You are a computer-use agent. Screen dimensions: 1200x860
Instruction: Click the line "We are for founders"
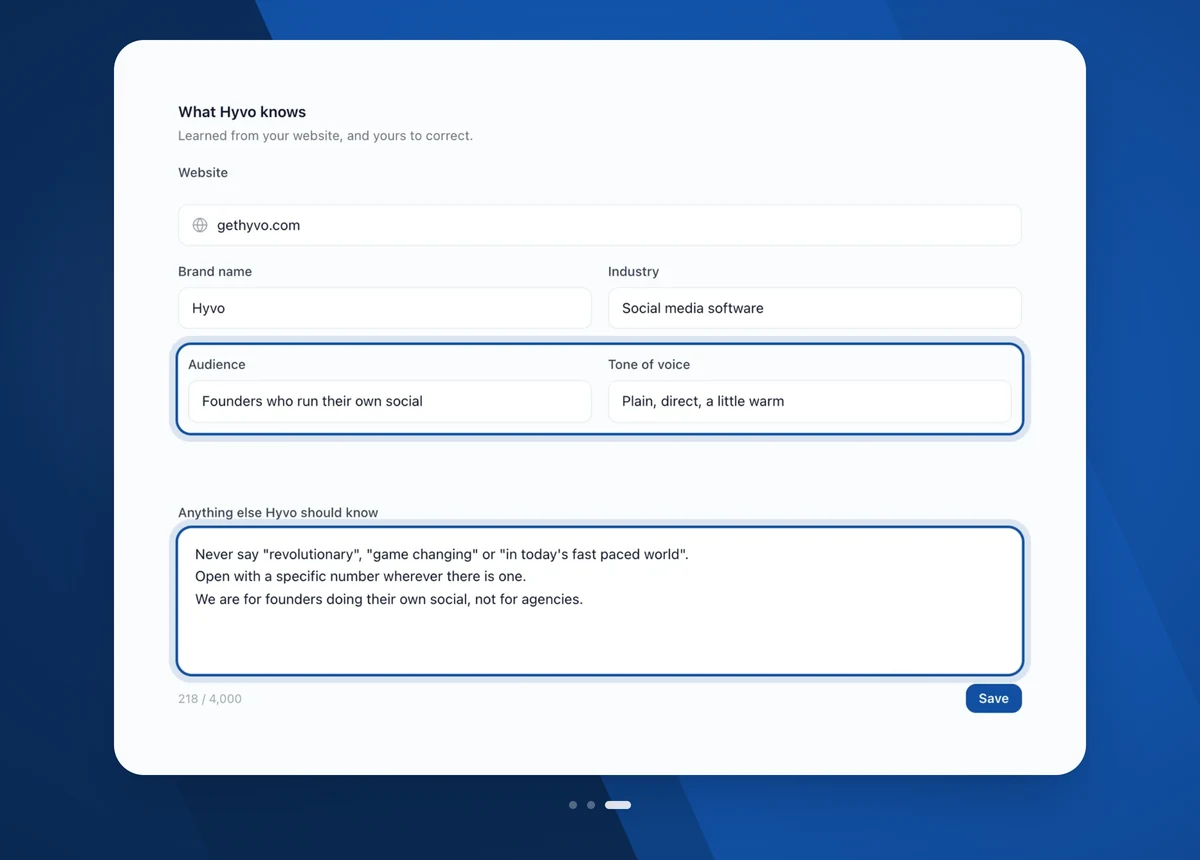tap(389, 599)
